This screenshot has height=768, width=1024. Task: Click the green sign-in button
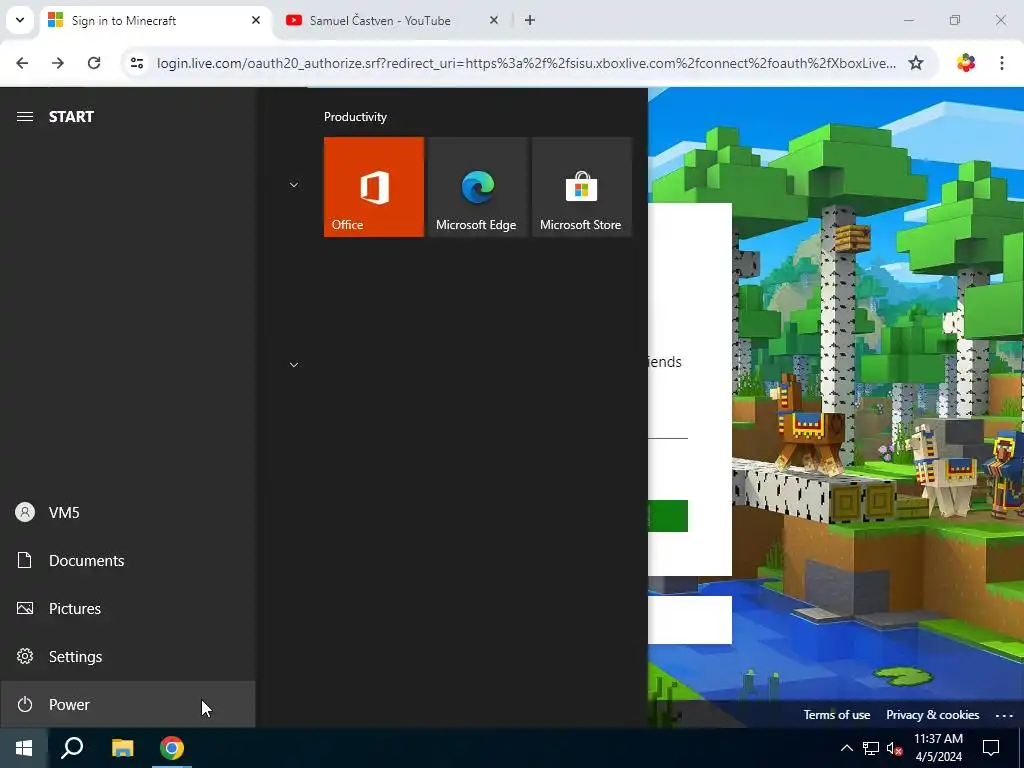tap(668, 516)
